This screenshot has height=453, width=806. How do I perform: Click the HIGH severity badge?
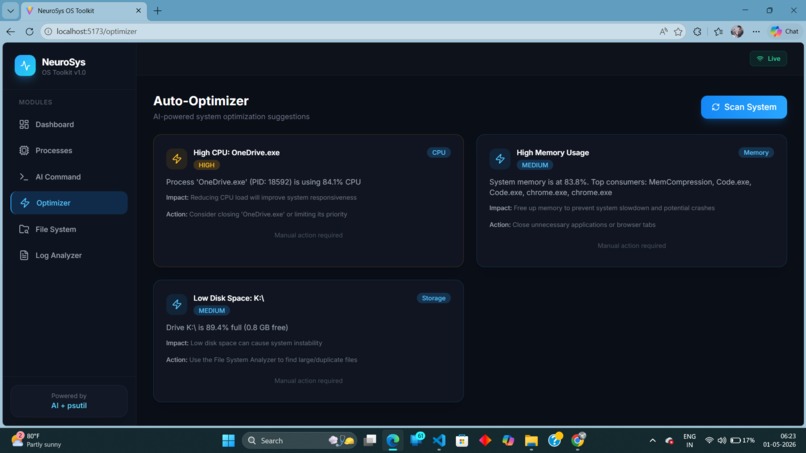207,165
